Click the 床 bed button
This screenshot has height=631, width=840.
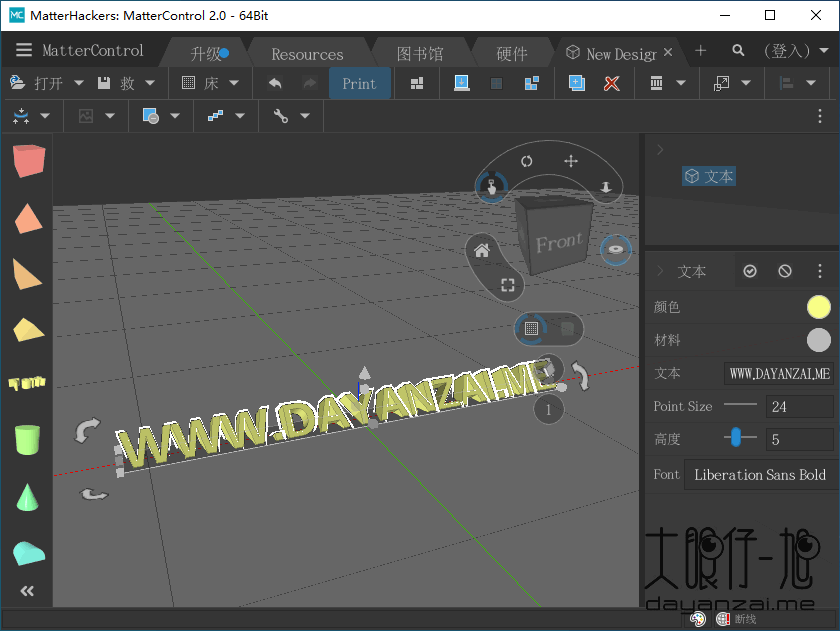[x=200, y=83]
